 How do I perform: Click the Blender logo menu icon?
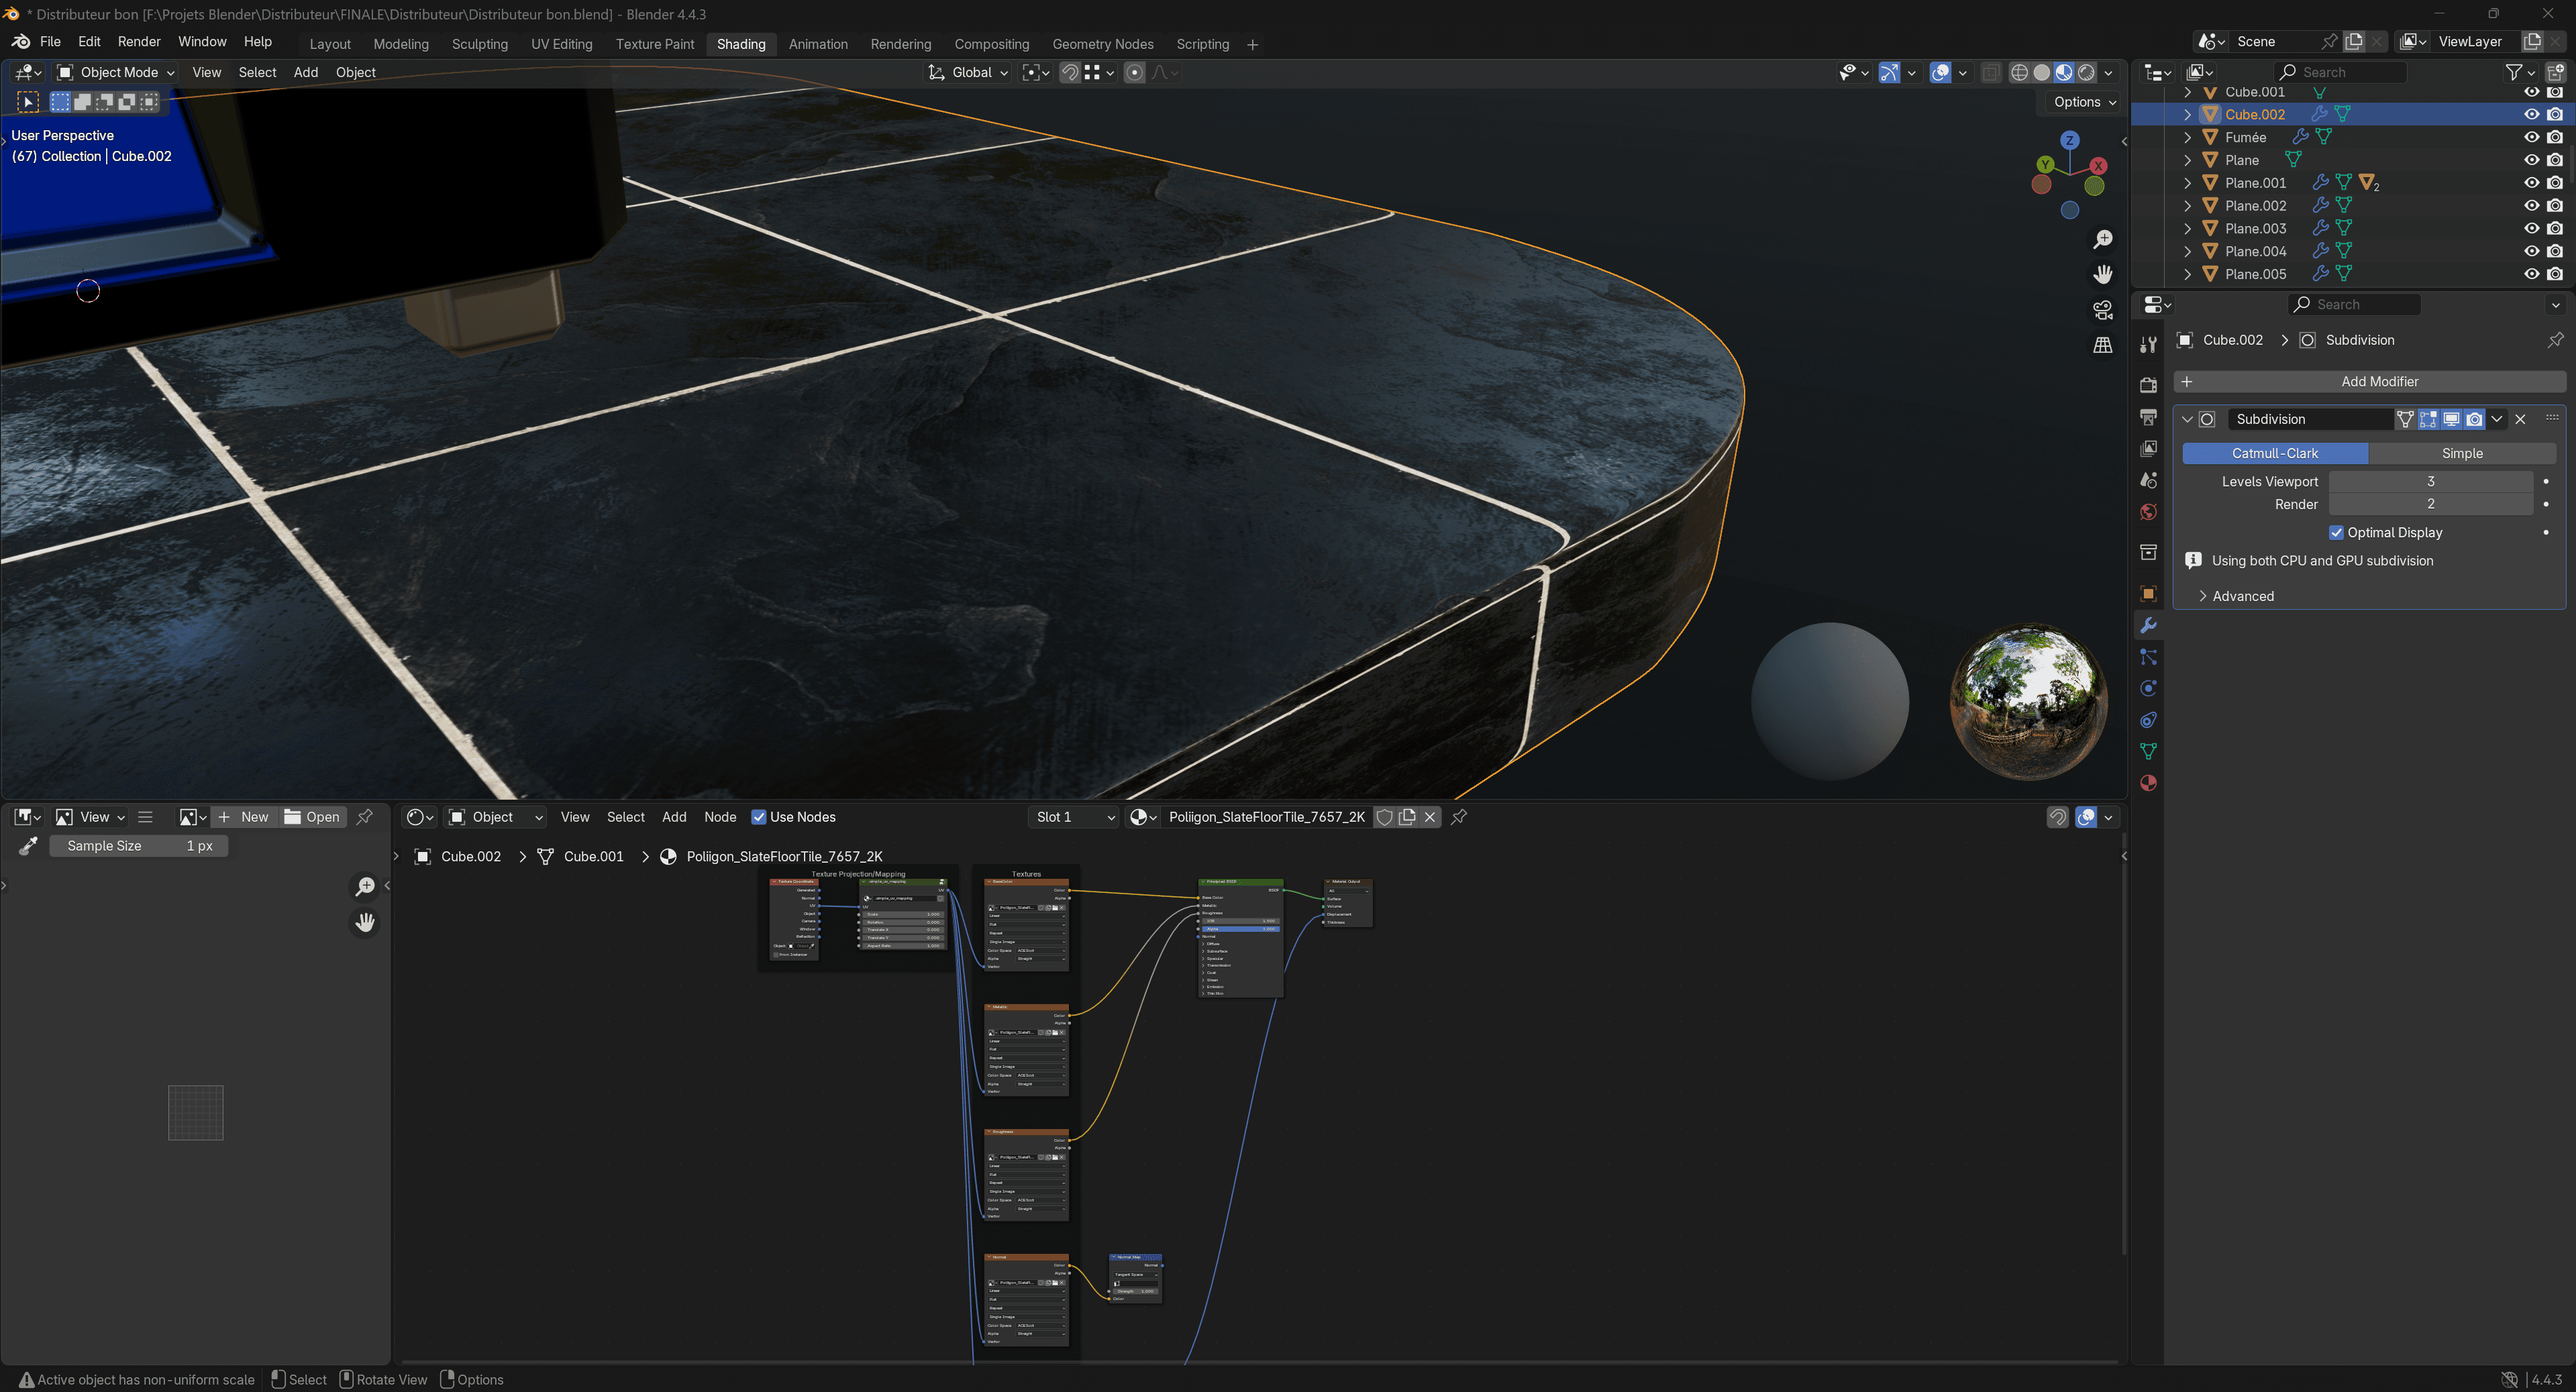(x=20, y=42)
